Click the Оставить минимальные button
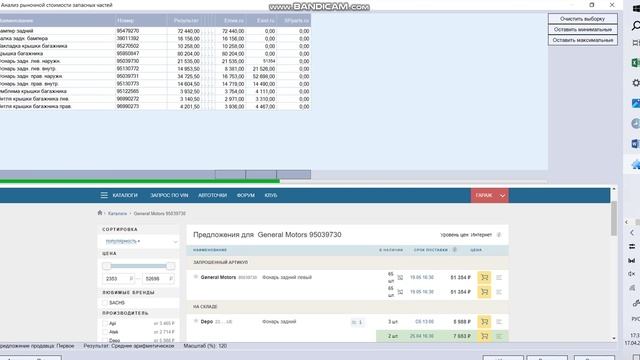The width and height of the screenshot is (640, 360). (x=582, y=29)
